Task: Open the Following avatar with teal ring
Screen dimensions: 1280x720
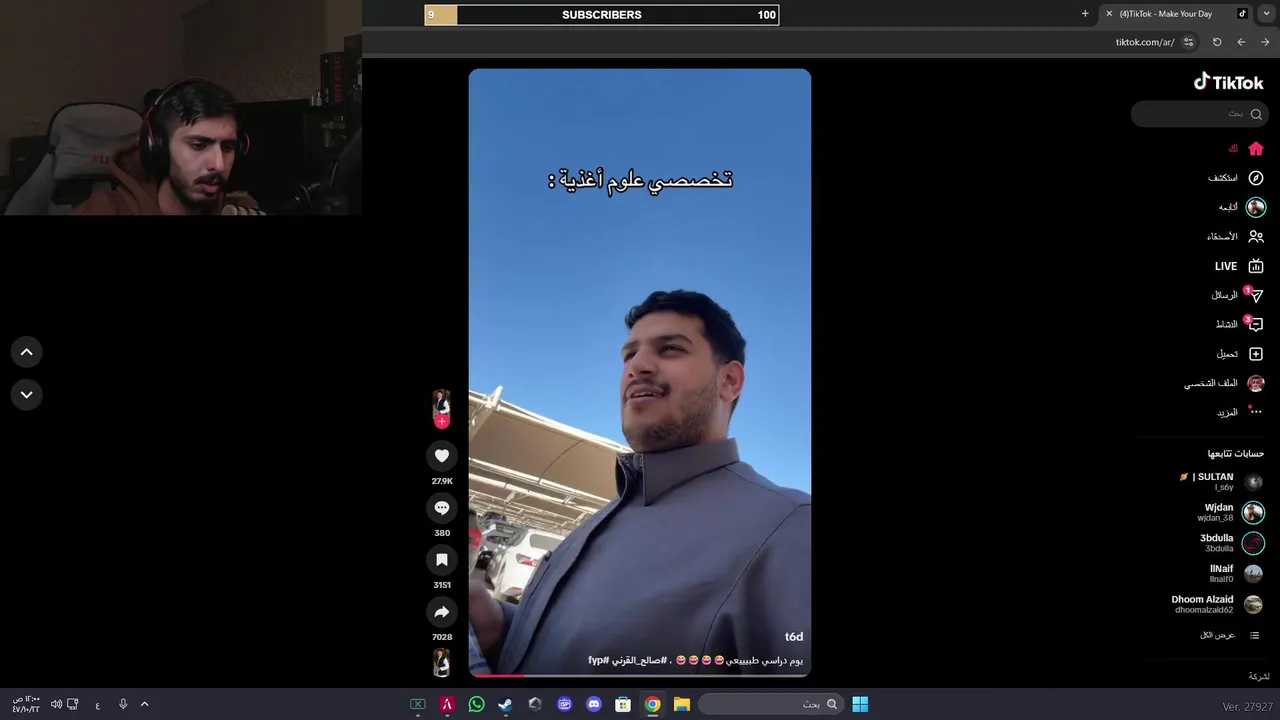Action: point(1256,207)
